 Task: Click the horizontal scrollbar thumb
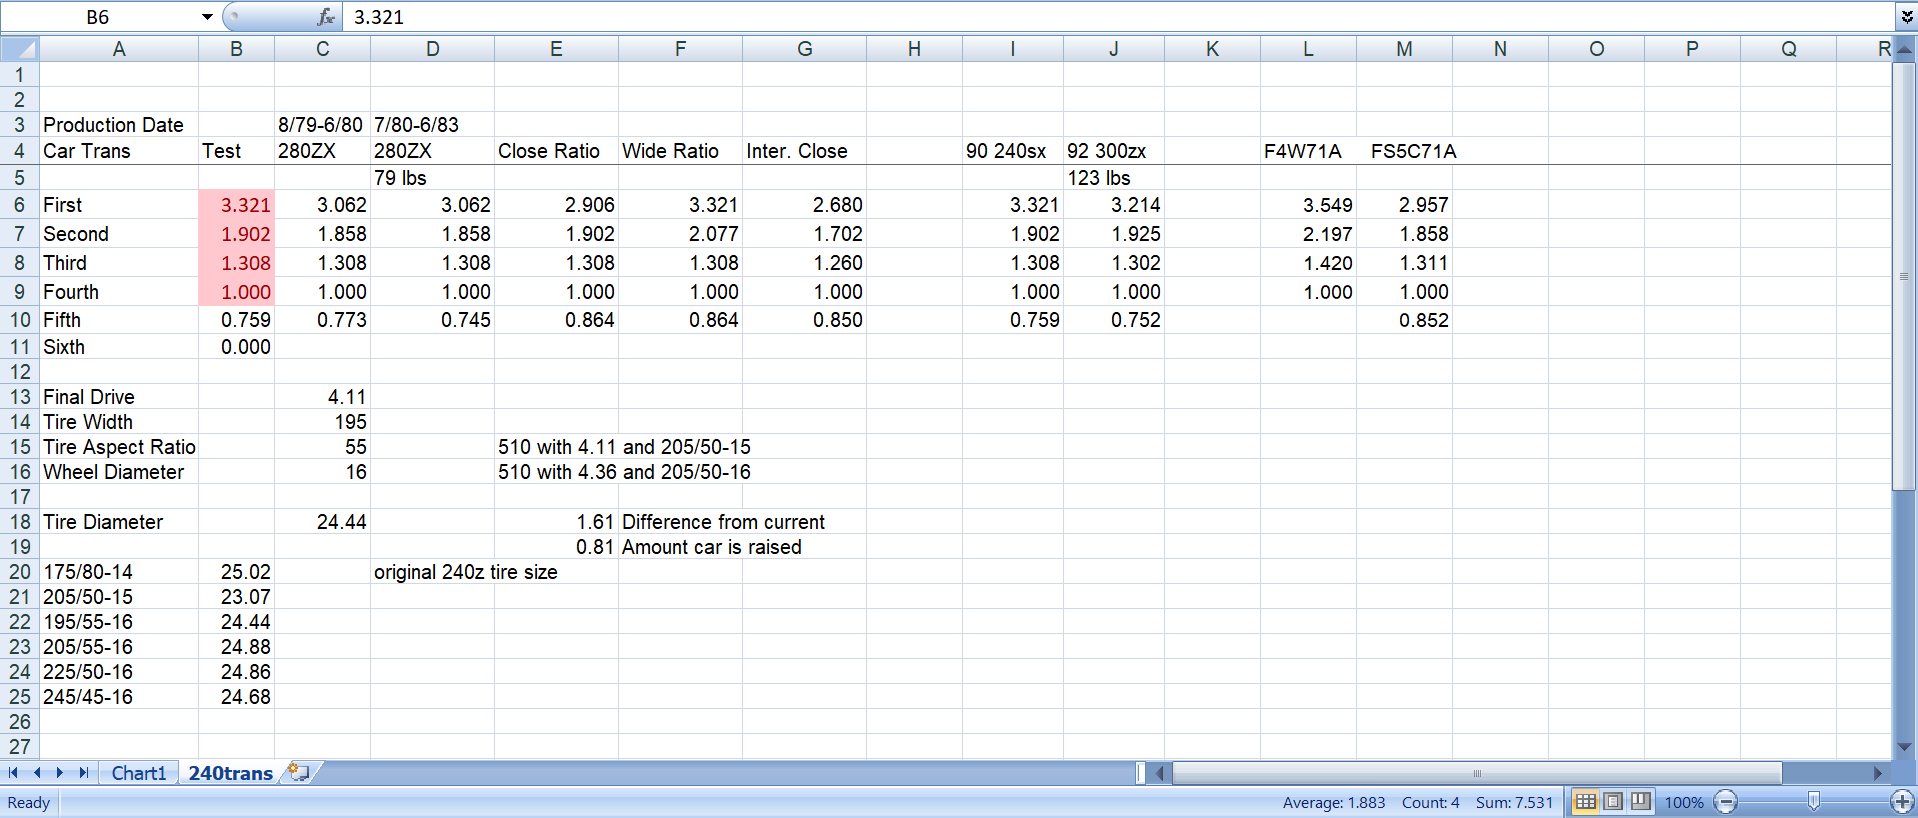pos(1477,773)
